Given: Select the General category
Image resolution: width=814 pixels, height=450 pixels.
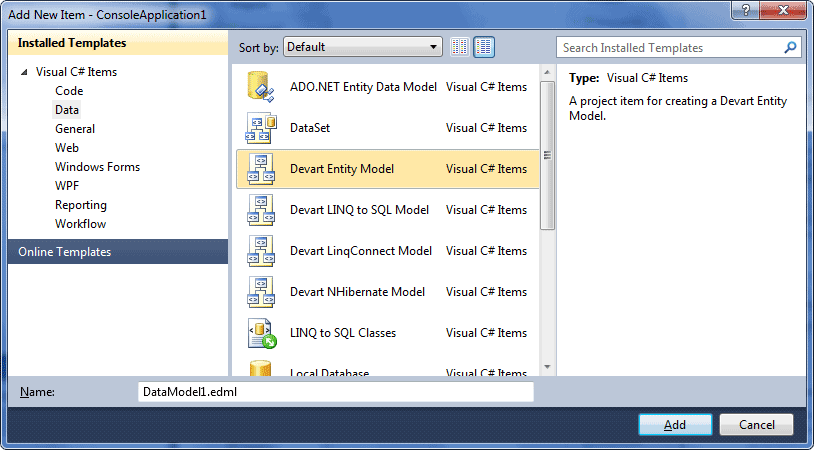Looking at the screenshot, I should [75, 129].
